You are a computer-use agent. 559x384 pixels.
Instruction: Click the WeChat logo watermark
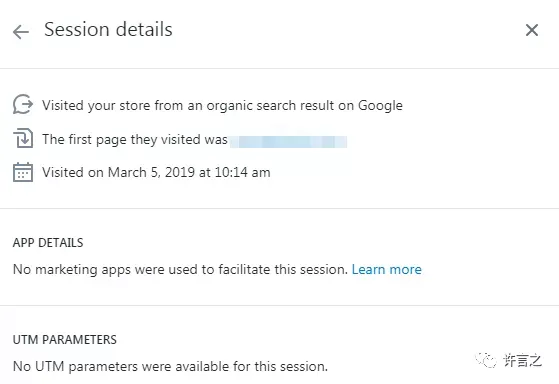pyautogui.click(x=486, y=360)
